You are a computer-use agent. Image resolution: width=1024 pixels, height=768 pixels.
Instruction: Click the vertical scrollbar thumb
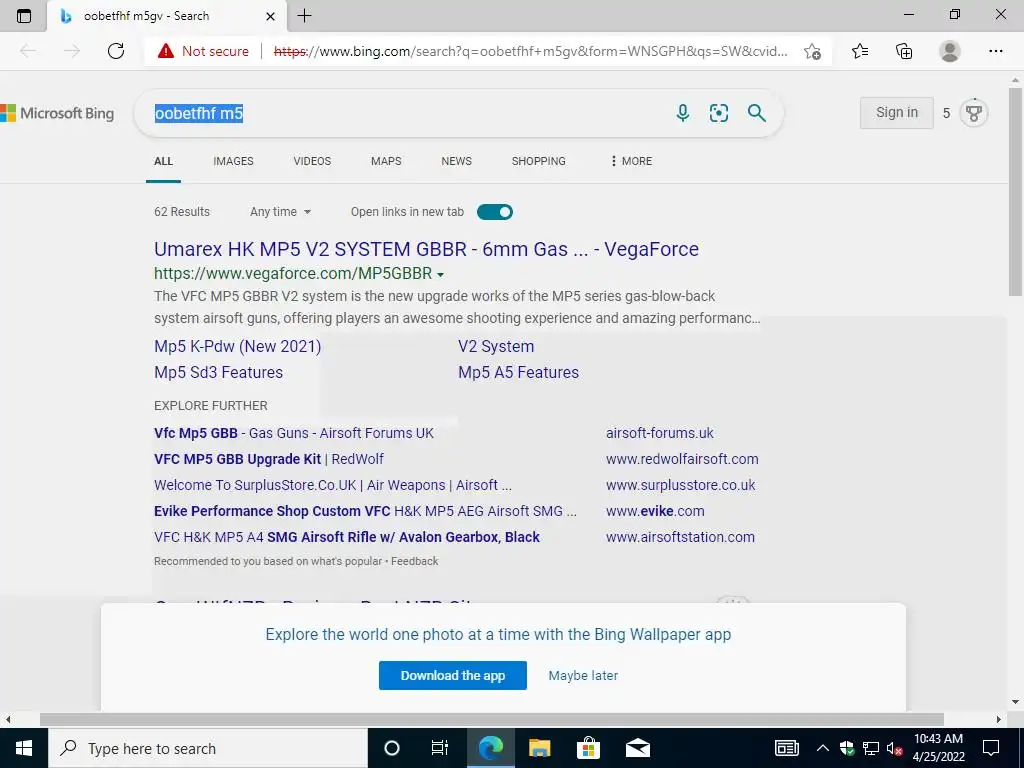[1016, 191]
